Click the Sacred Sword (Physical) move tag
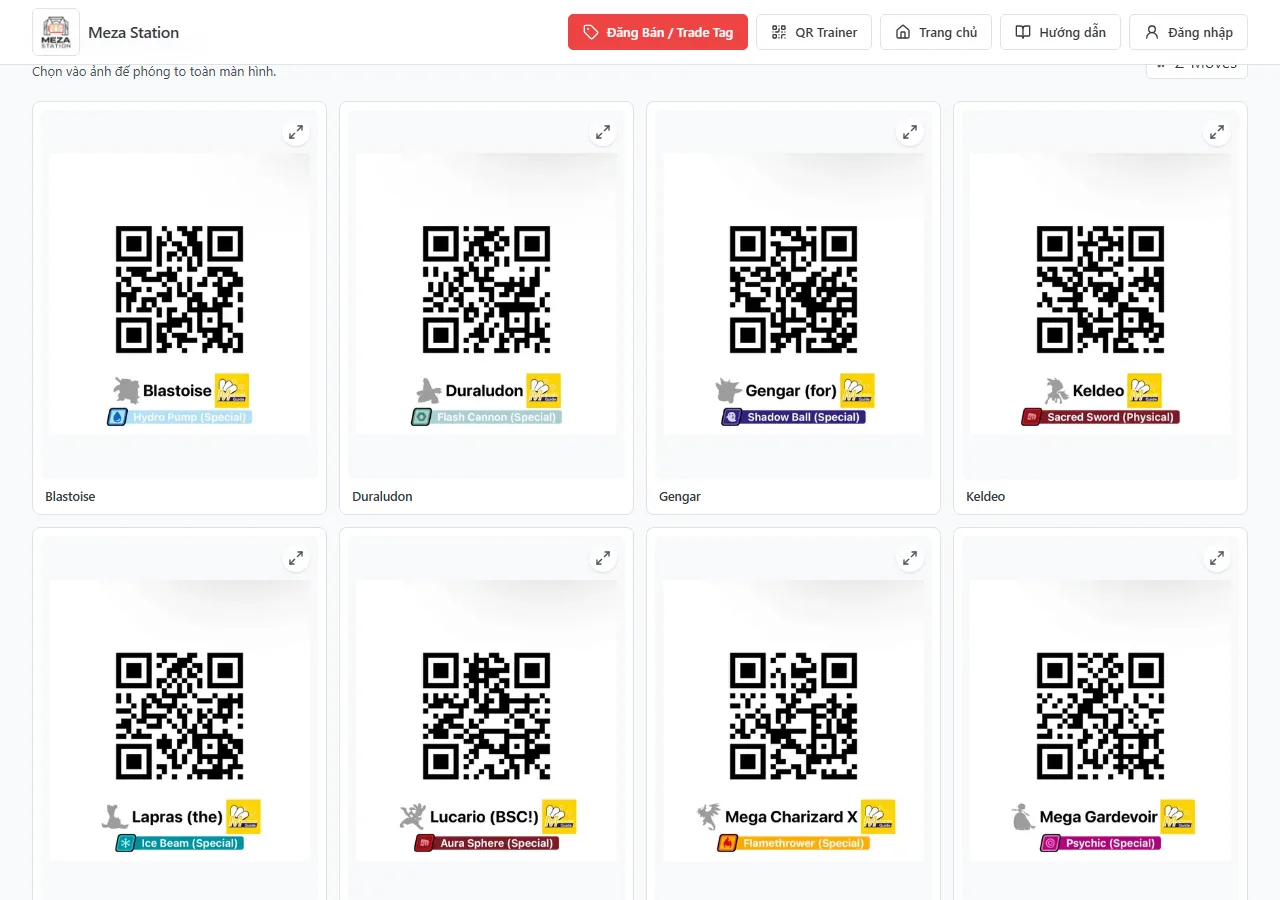Viewport: 1280px width, 900px height. pos(1101,417)
